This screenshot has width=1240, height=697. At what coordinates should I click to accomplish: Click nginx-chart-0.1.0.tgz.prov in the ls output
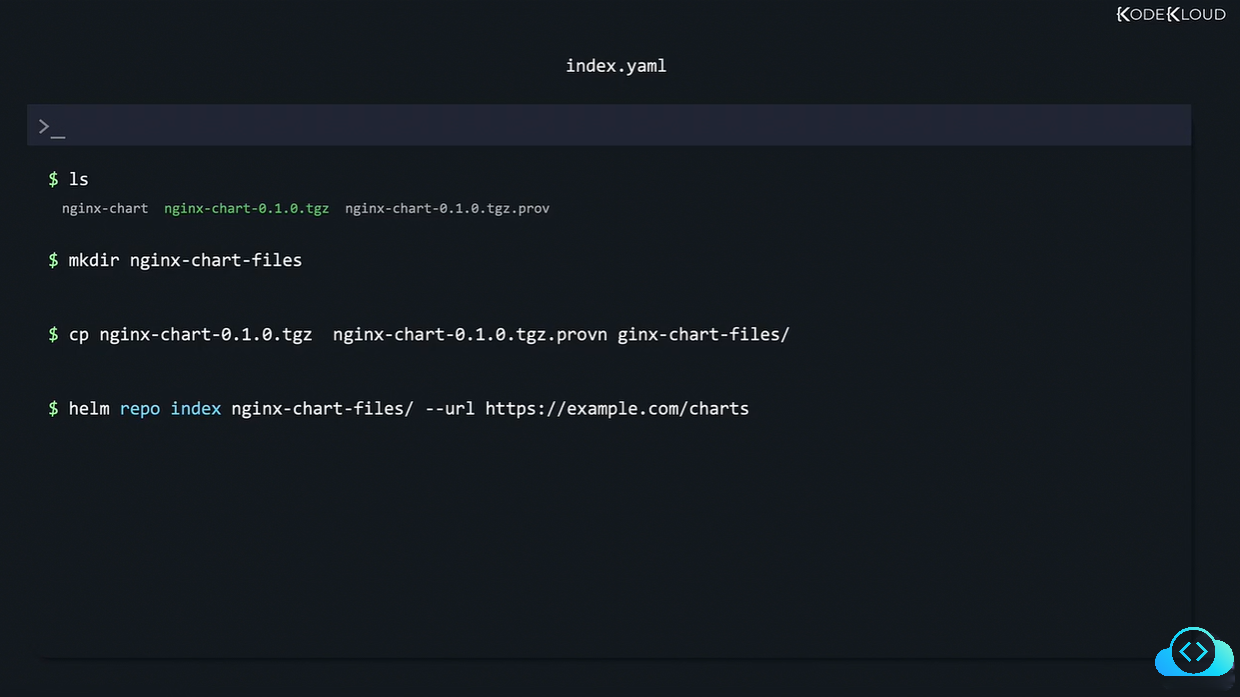tap(447, 209)
